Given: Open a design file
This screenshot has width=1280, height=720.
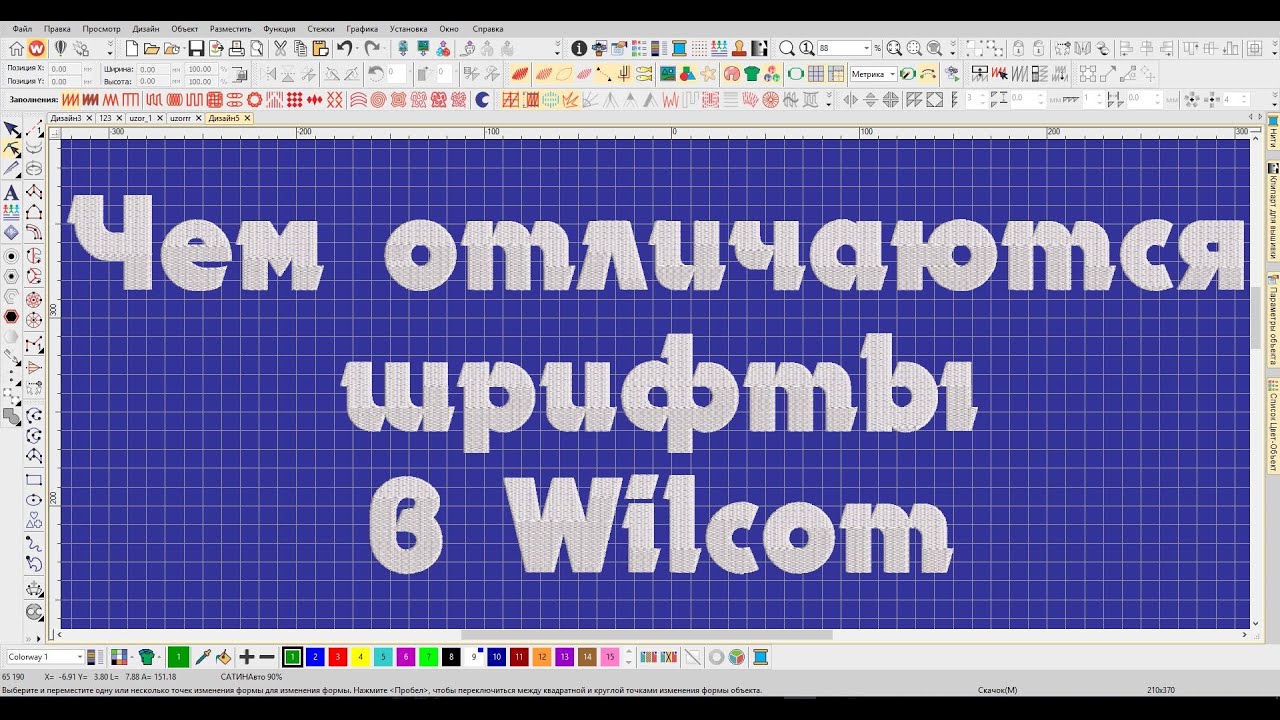Looking at the screenshot, I should point(152,48).
